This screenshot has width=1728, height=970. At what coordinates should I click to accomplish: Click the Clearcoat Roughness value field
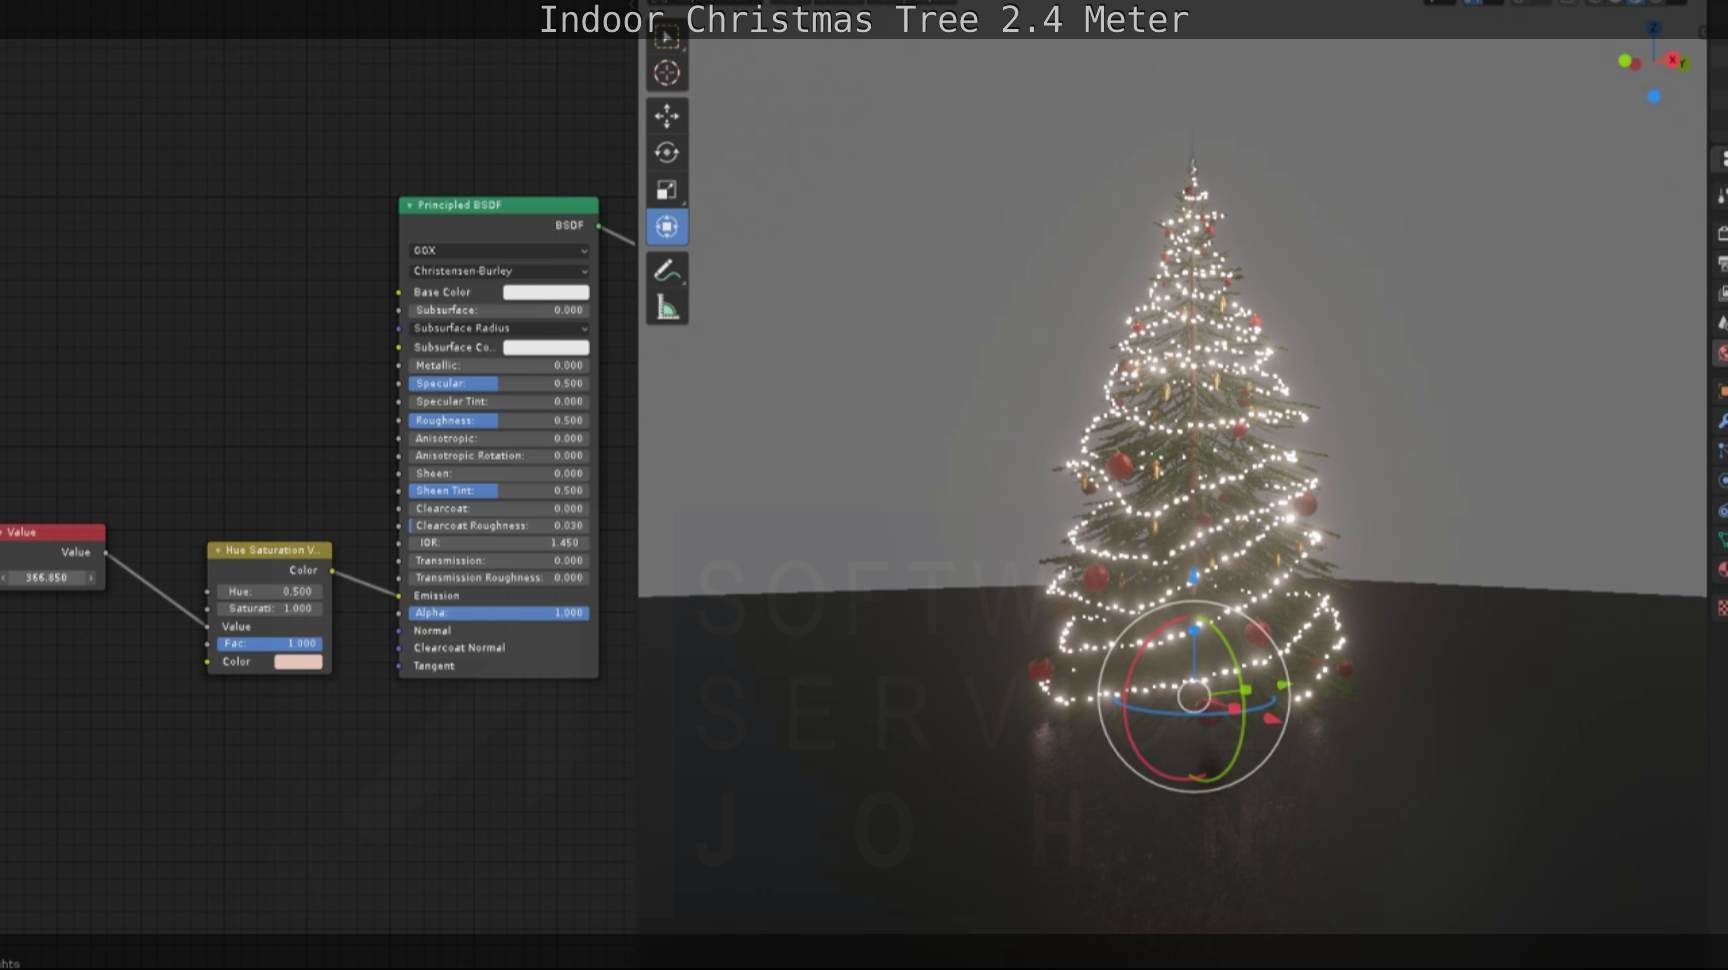click(499, 525)
